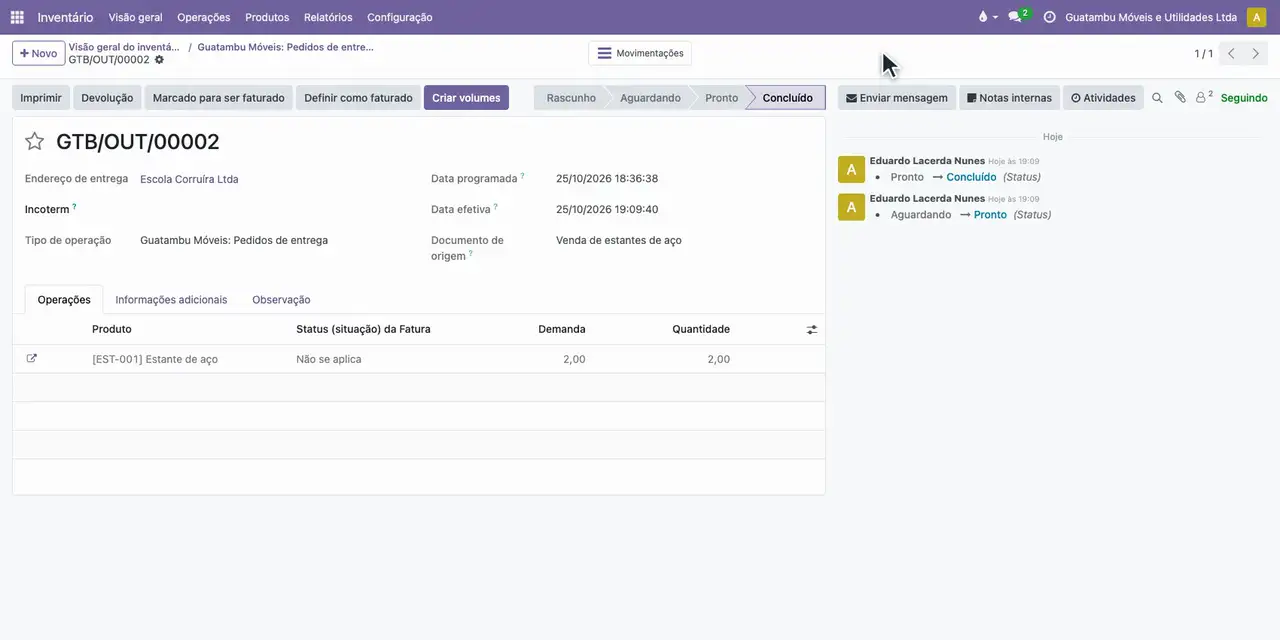1280x640 pixels.
Task: Show help tooltip for Data efetiva
Action: tap(496, 207)
